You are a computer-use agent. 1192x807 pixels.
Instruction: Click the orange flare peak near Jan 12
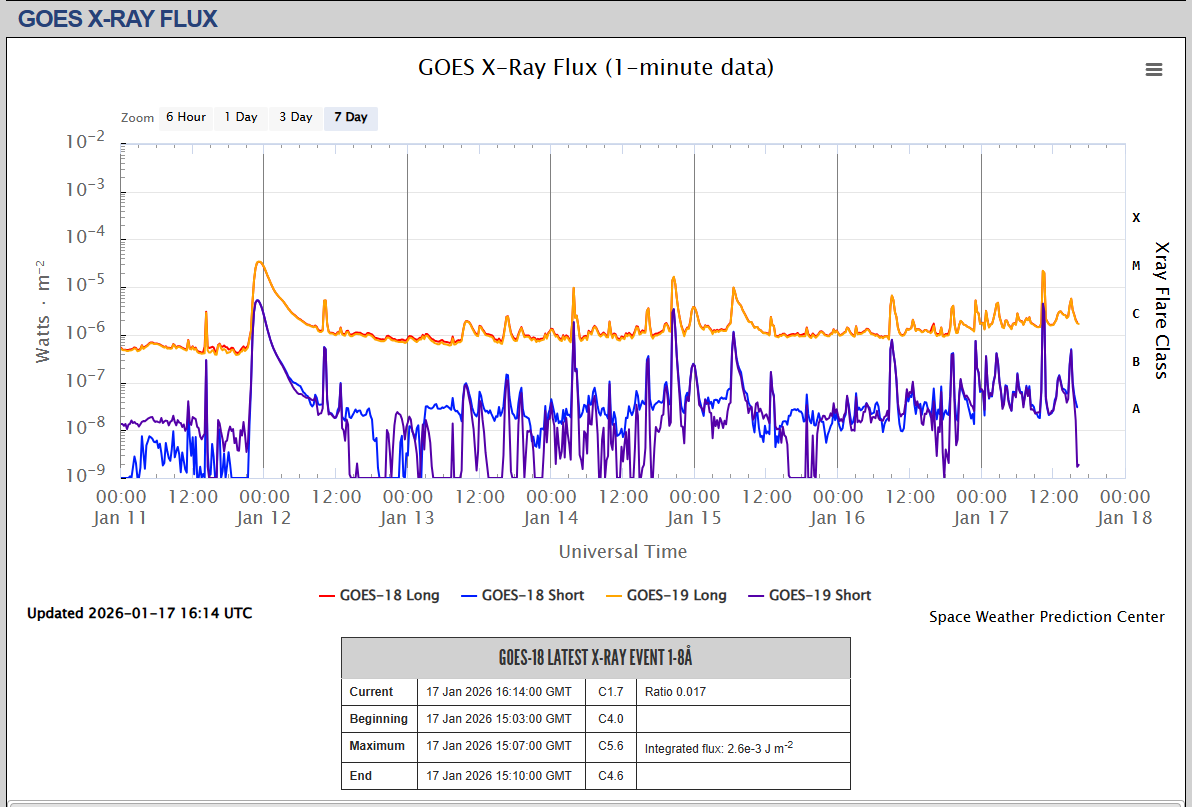(x=259, y=263)
